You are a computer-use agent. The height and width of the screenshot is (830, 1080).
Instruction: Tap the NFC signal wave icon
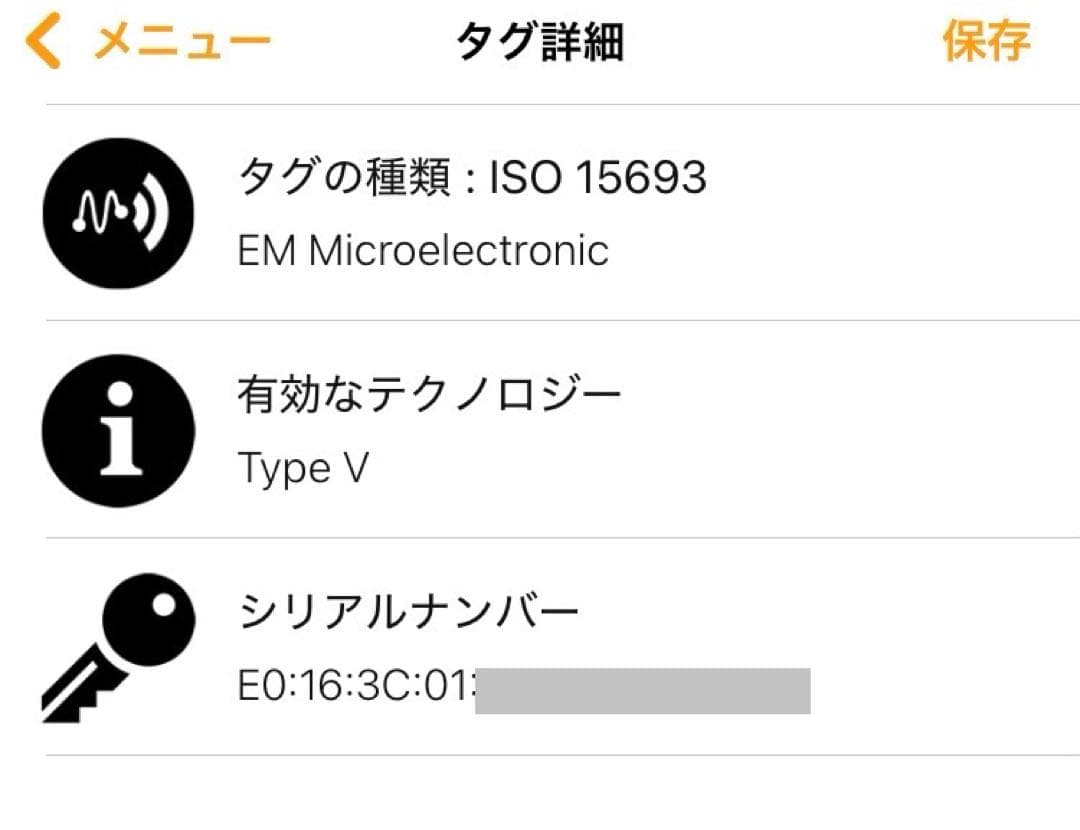(119, 213)
